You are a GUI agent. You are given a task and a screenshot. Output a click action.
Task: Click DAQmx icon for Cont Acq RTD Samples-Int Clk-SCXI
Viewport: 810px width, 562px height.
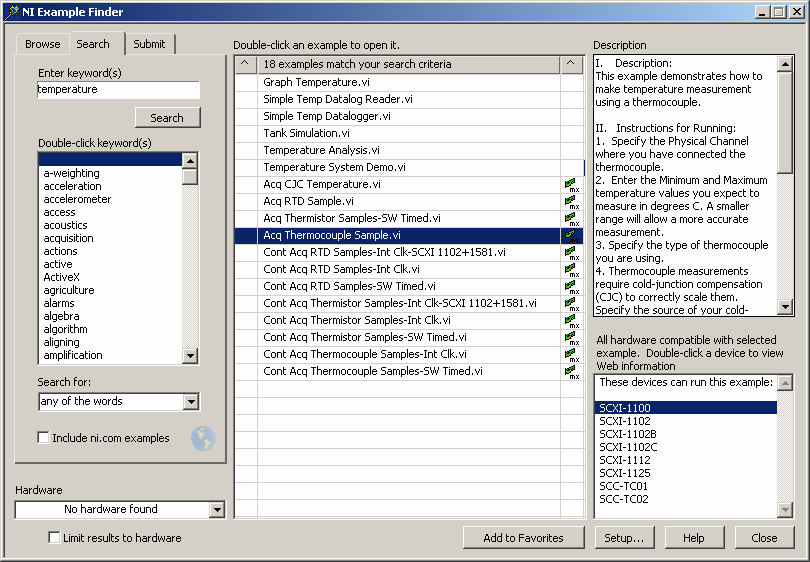point(572,253)
